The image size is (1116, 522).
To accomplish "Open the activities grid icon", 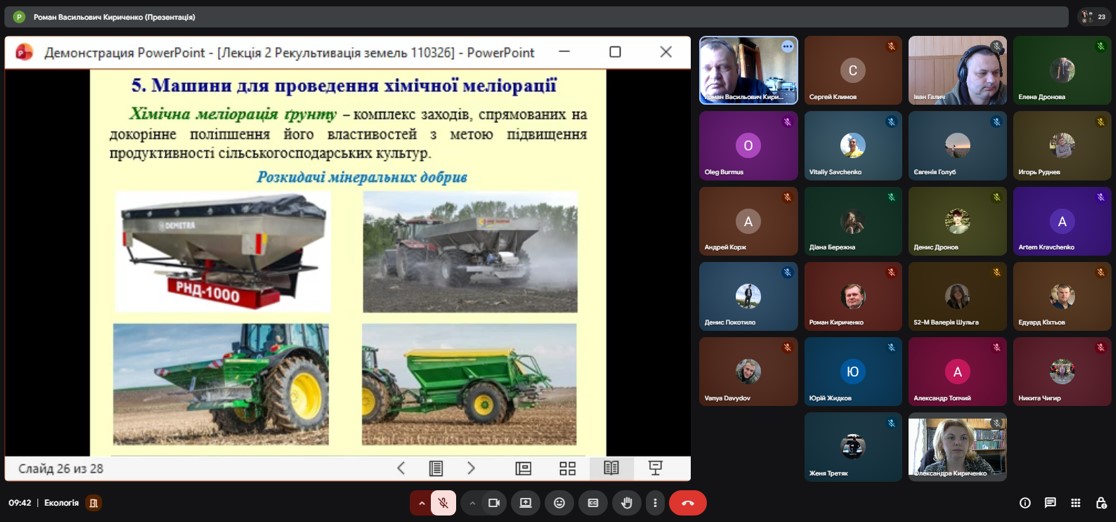I will (1075, 503).
